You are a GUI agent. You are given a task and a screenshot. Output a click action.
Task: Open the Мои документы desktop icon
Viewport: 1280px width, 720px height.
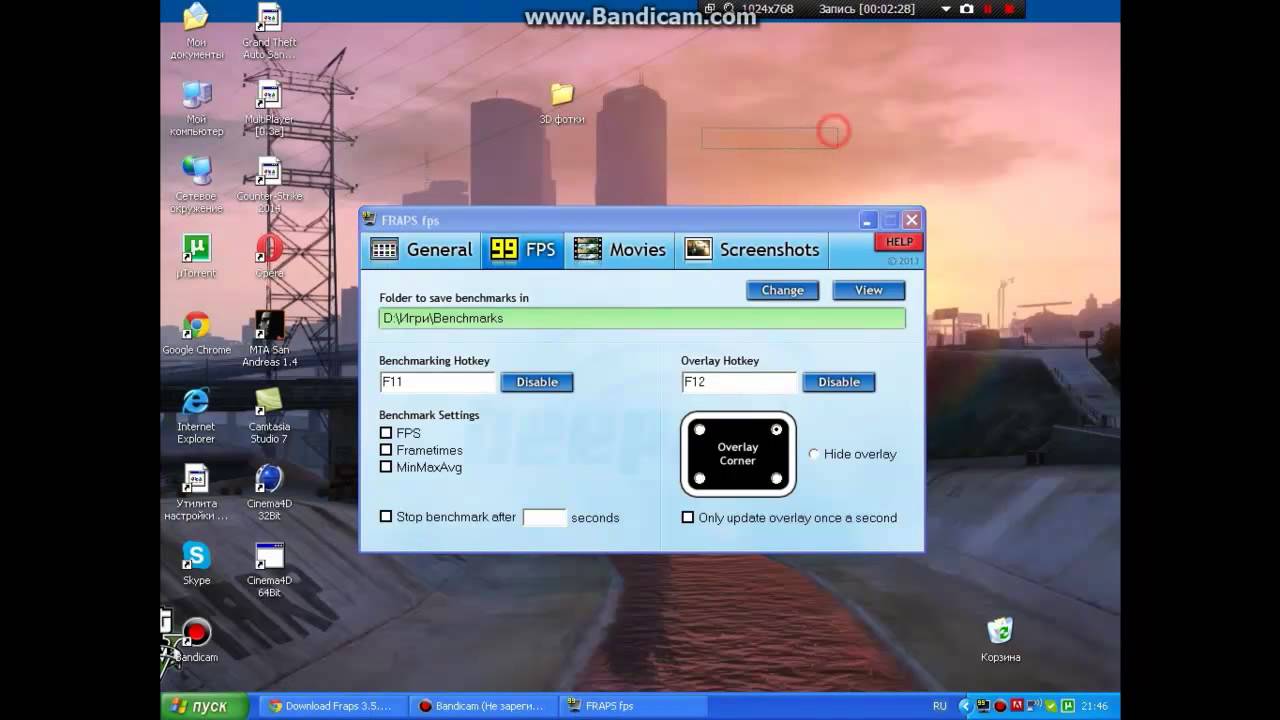click(x=196, y=31)
